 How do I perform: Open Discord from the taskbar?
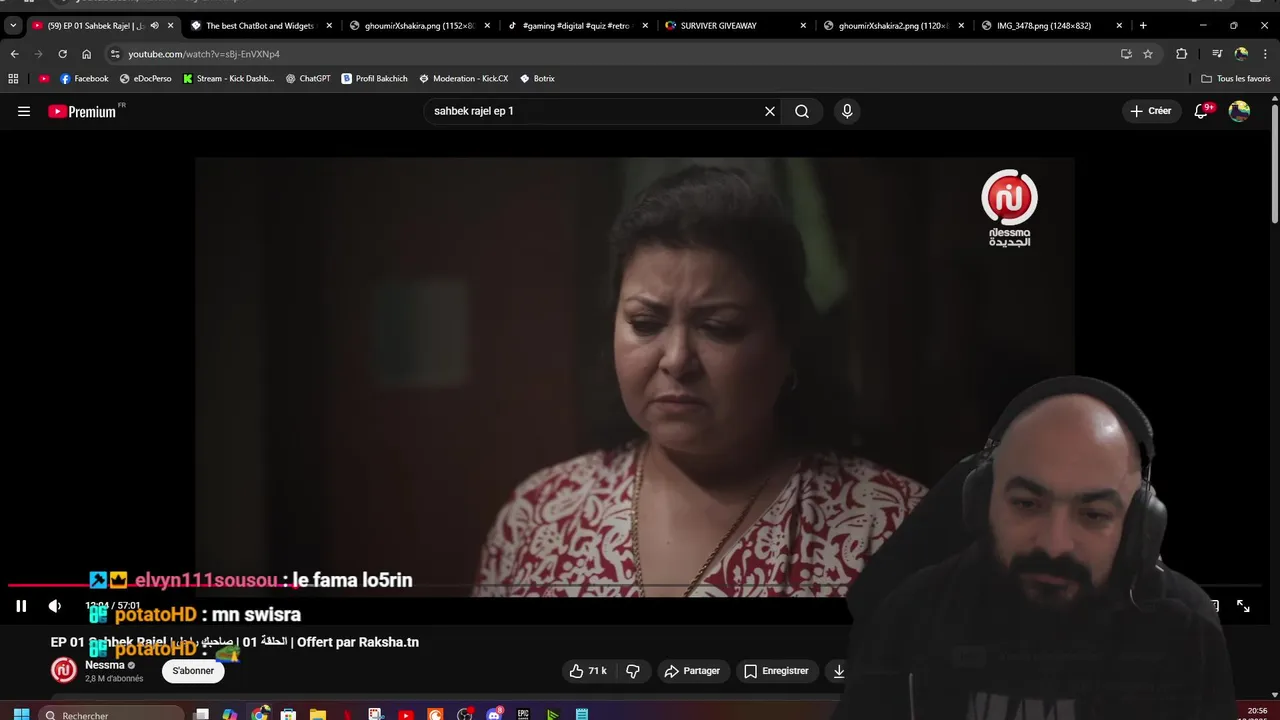pos(494,714)
